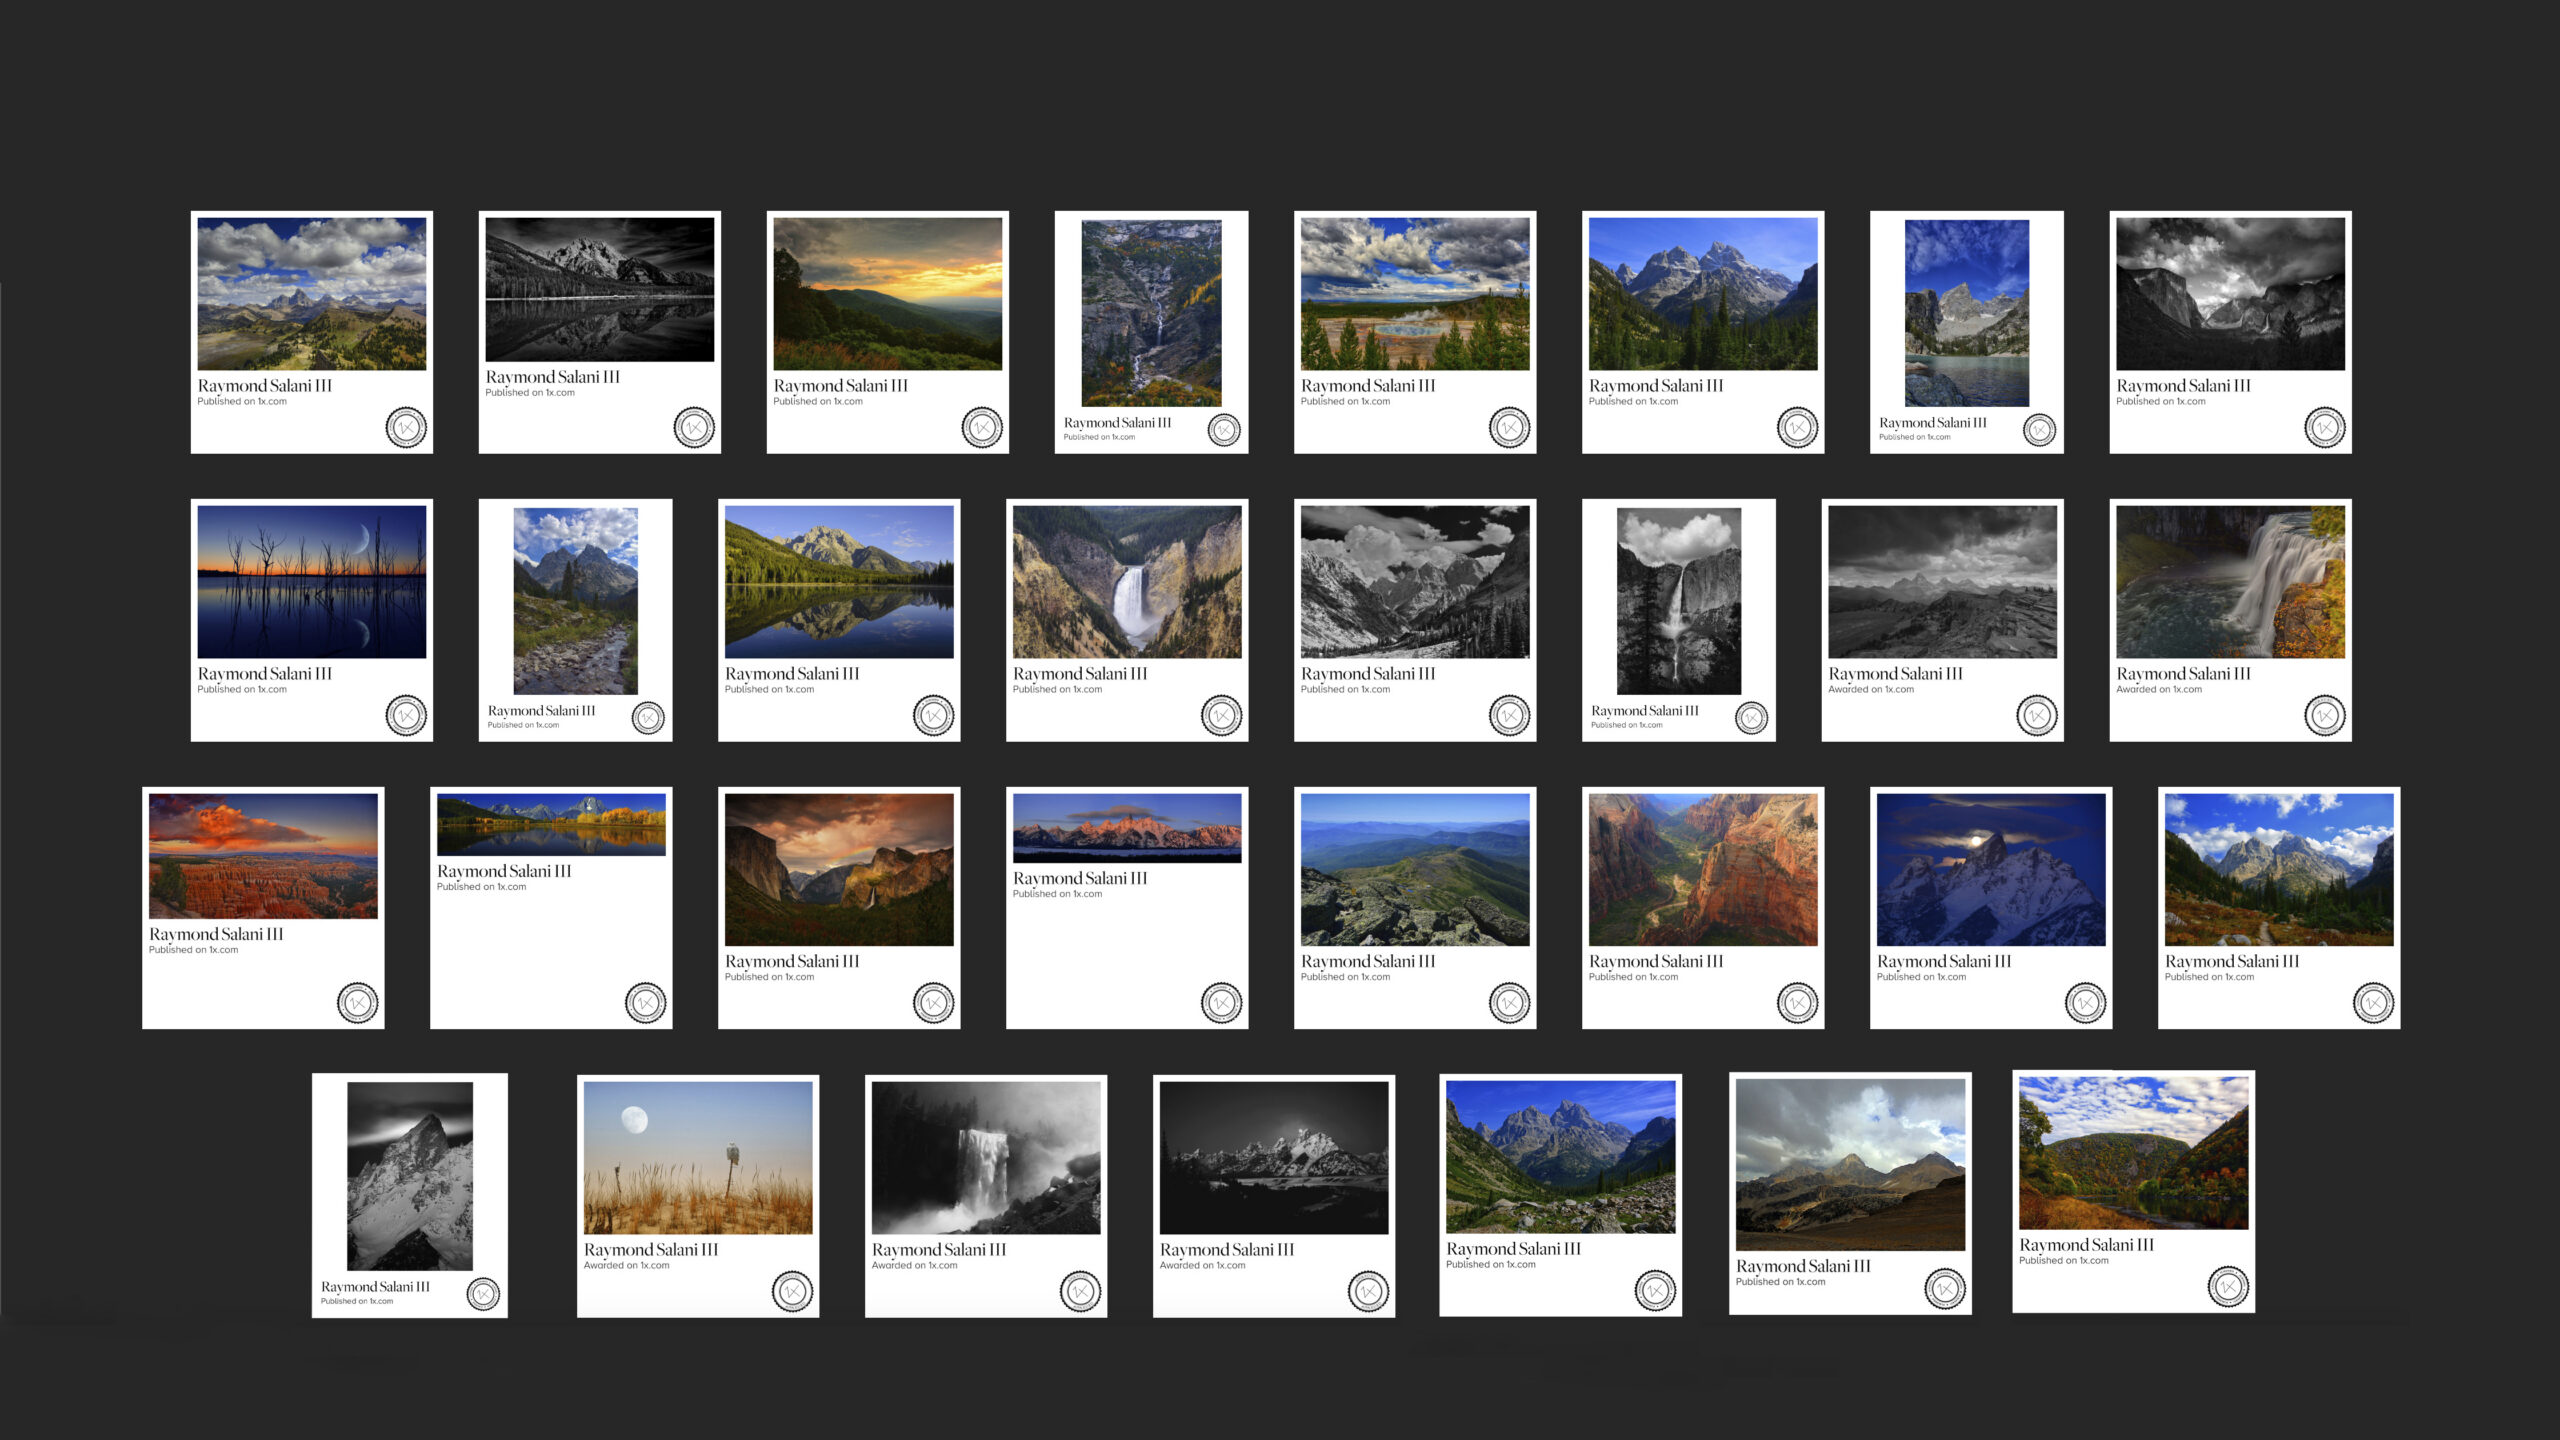The width and height of the screenshot is (2560, 1440).
Task: Click the 1x seal on the Grand Prismatic spring card
Action: coord(1509,427)
